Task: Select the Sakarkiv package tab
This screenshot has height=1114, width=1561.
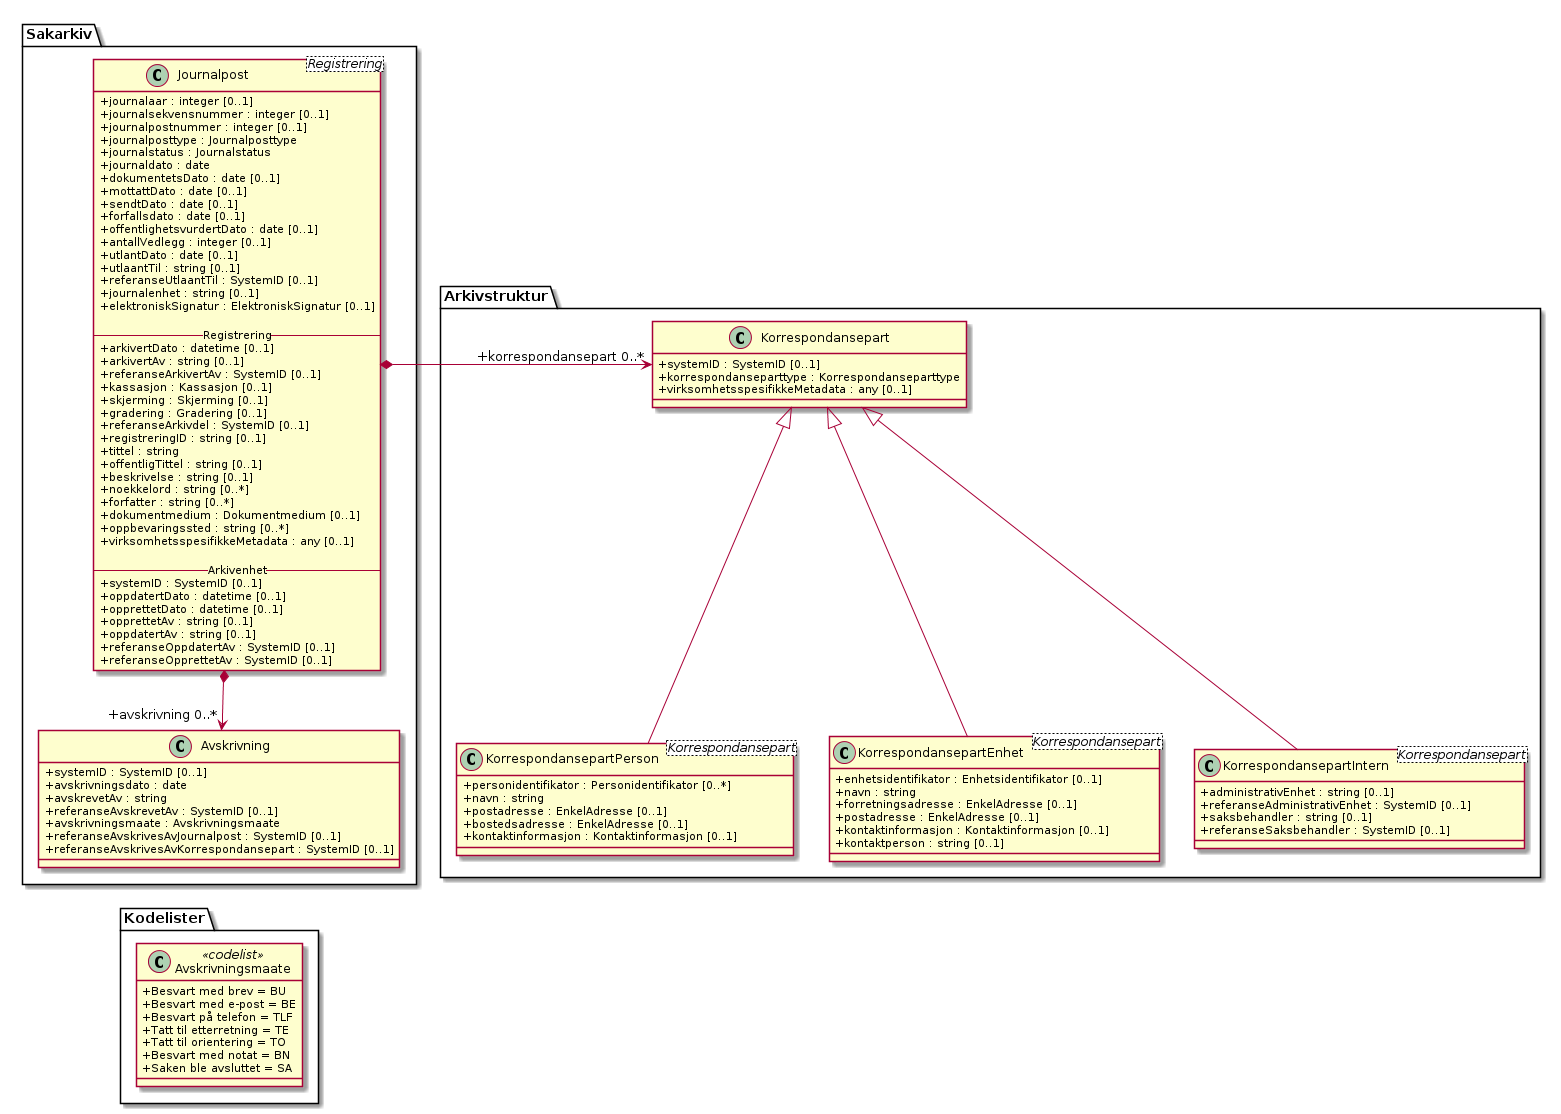Action: [59, 34]
